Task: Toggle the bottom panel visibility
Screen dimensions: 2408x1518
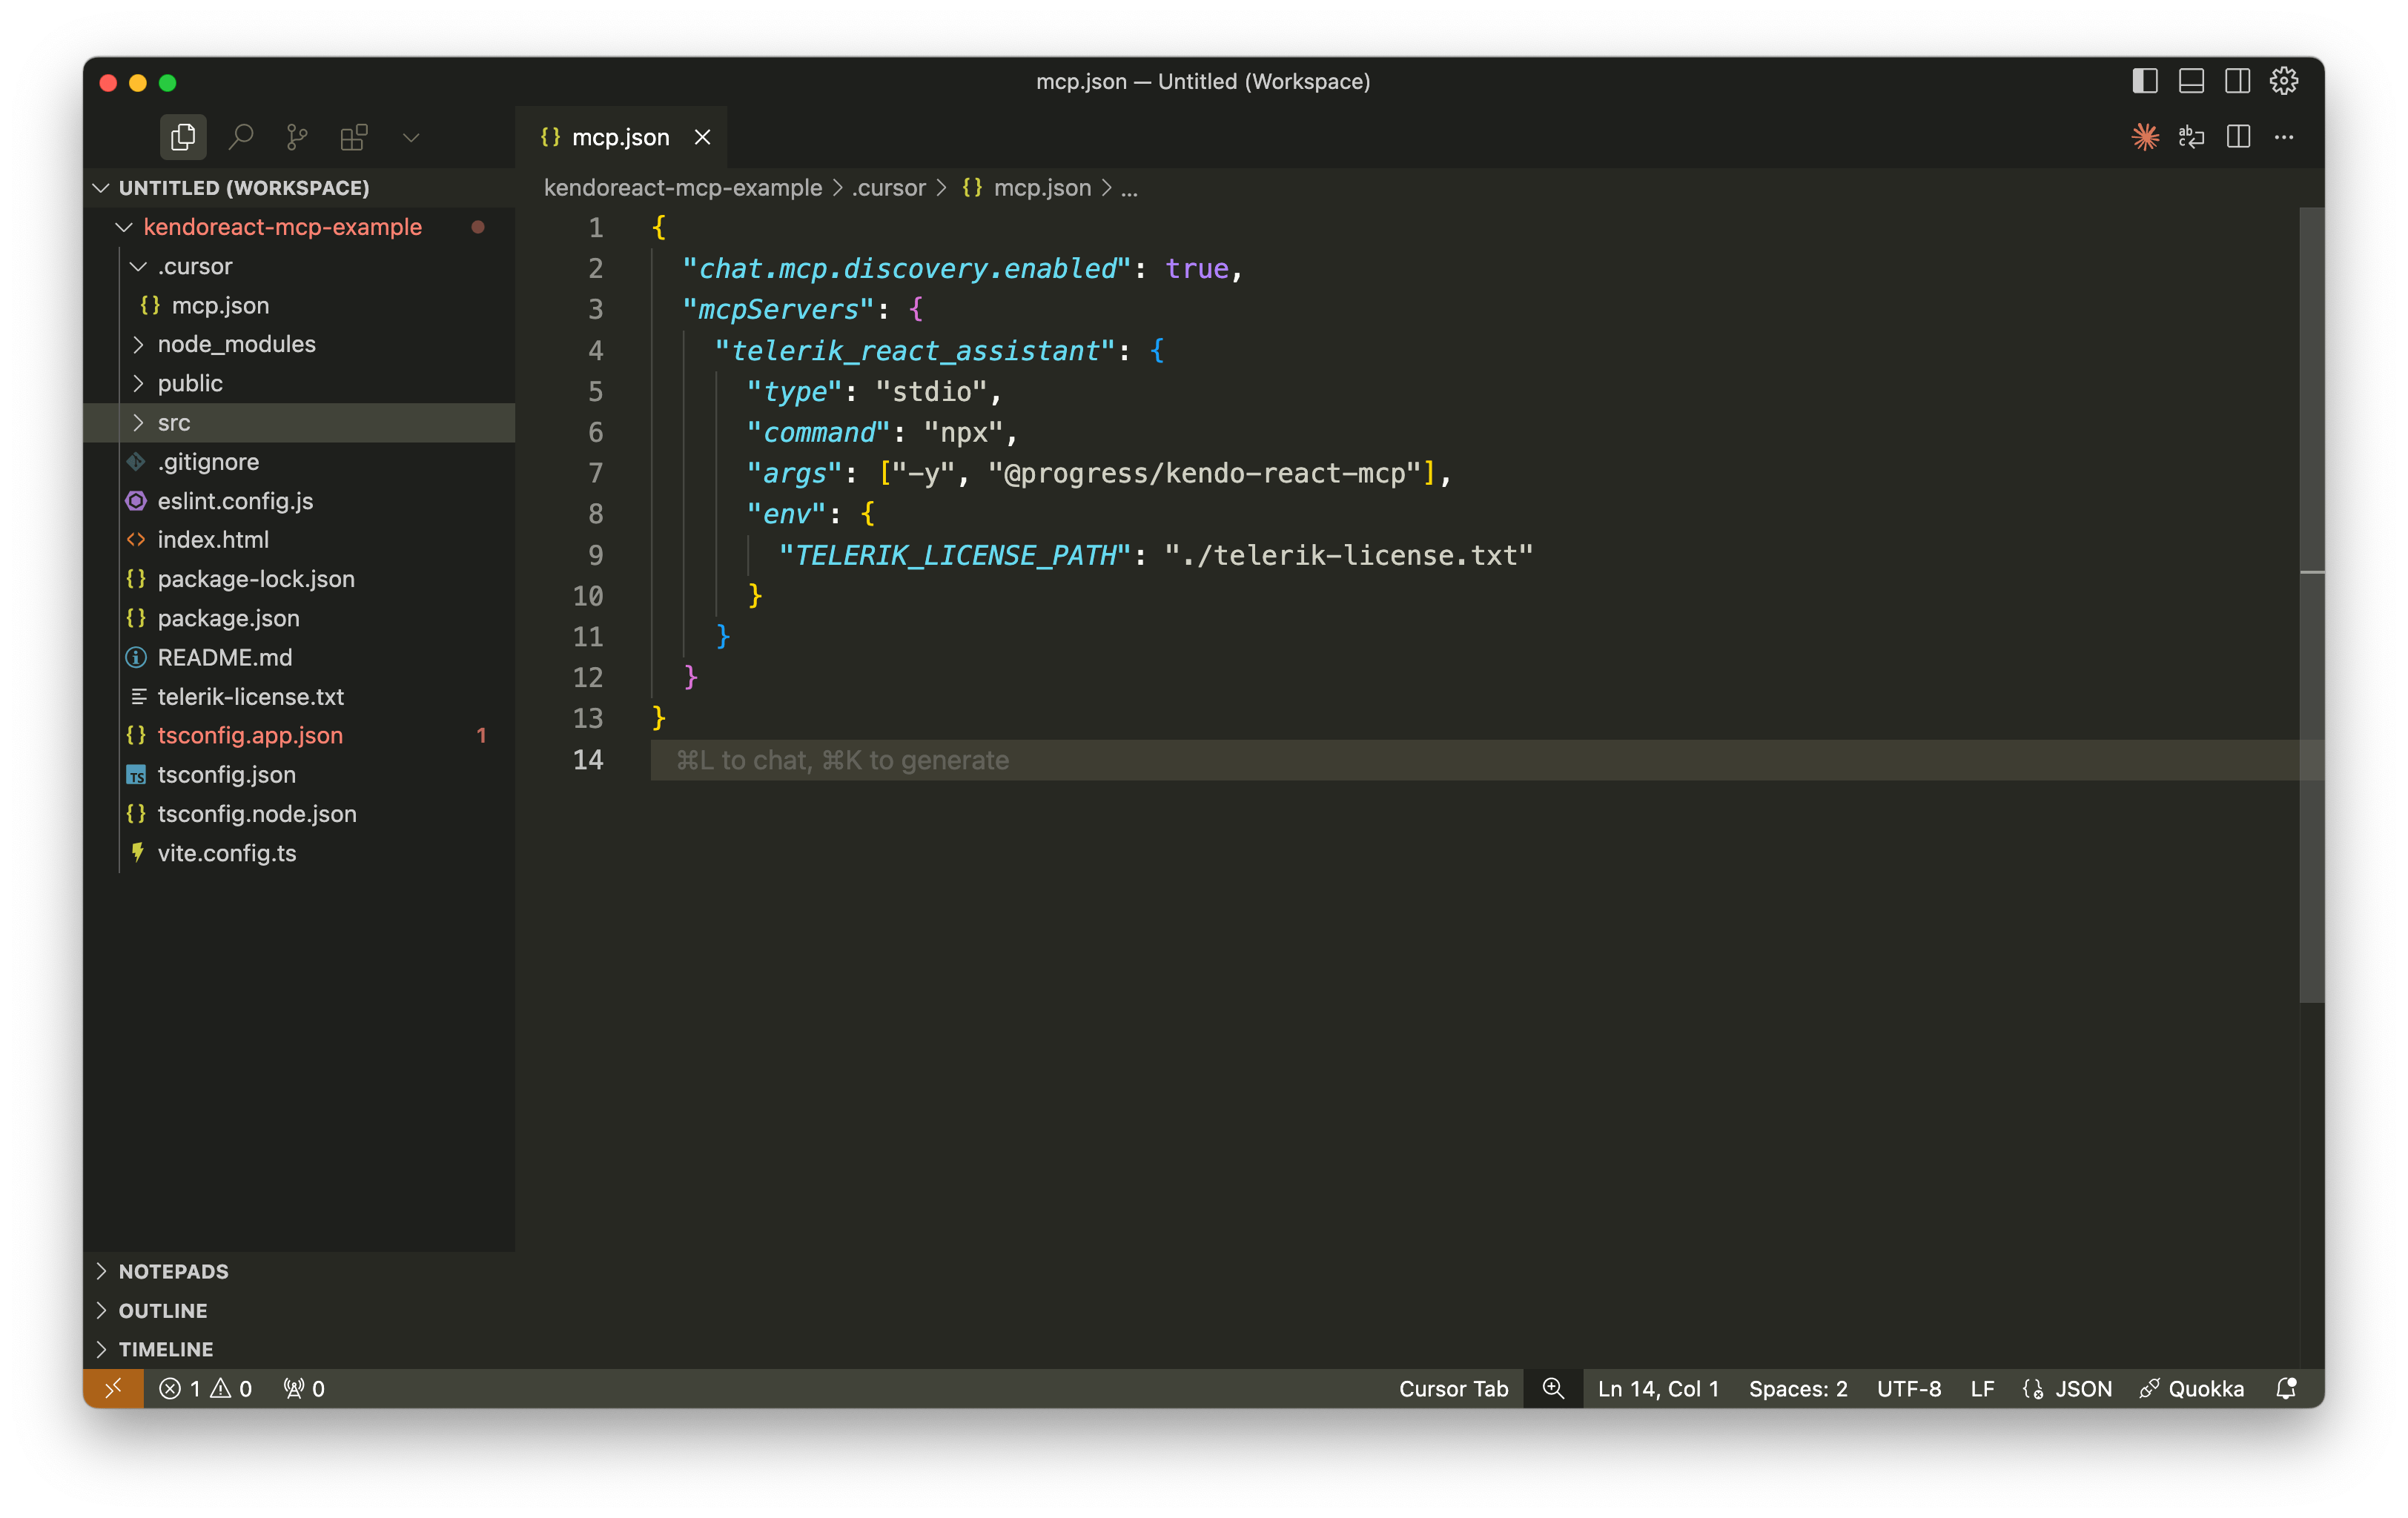Action: tap(2191, 81)
